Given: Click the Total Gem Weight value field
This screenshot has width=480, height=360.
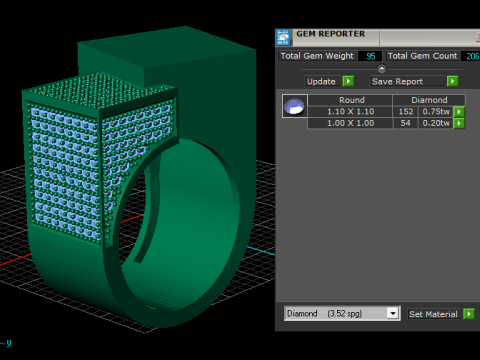Looking at the screenshot, I should pyautogui.click(x=370, y=56).
